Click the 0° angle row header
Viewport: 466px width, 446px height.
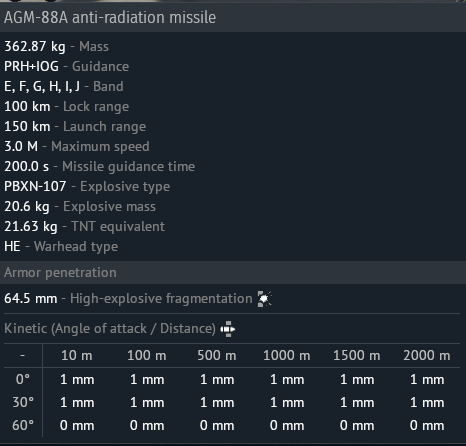click(x=23, y=380)
